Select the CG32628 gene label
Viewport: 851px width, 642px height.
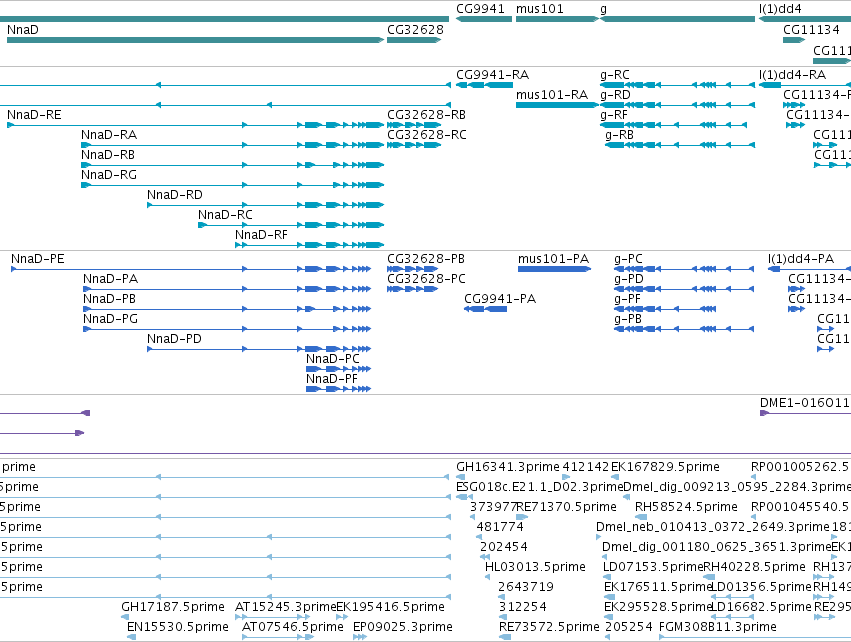(415, 29)
